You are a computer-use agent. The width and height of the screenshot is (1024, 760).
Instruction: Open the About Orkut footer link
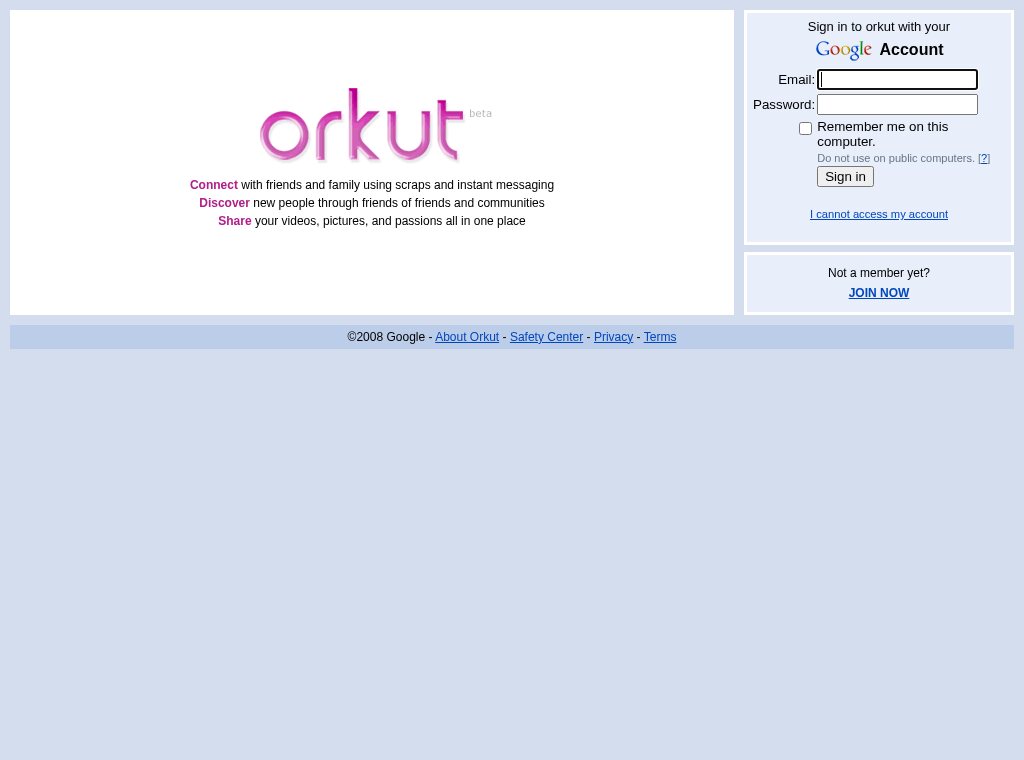pyautogui.click(x=467, y=337)
